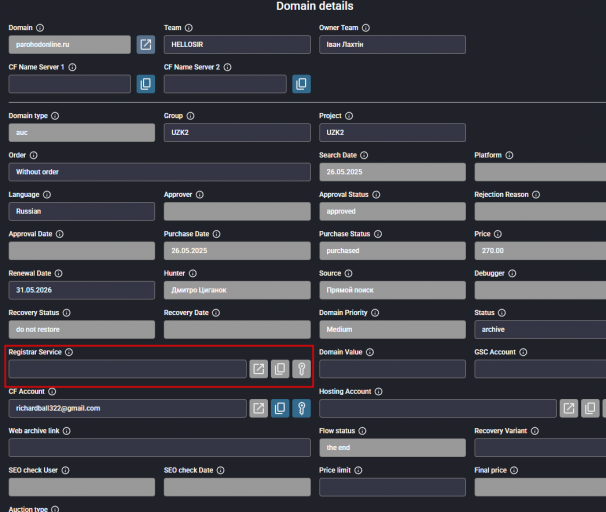The image size is (606, 512).
Task: Click the CF Name Server 2 field
Action: click(225, 84)
